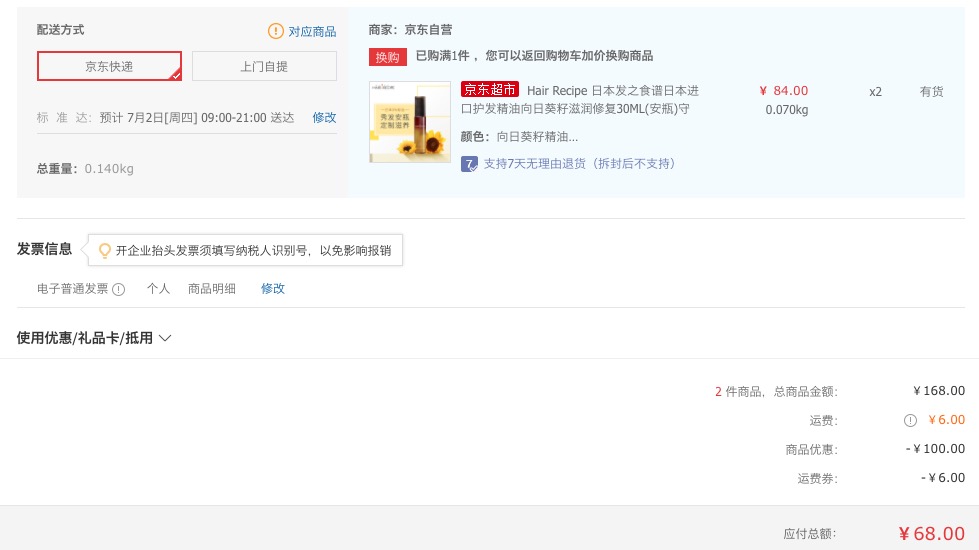The image size is (979, 550).
Task: Click the 有货 stock status
Action: tap(931, 92)
